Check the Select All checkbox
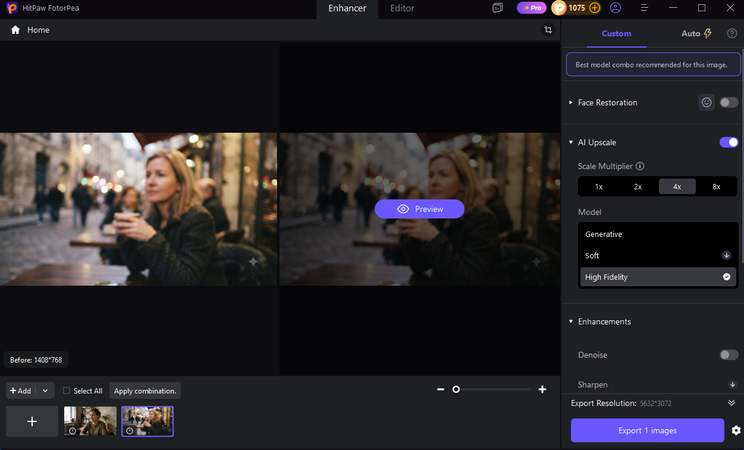Image resolution: width=744 pixels, height=450 pixels. point(66,391)
